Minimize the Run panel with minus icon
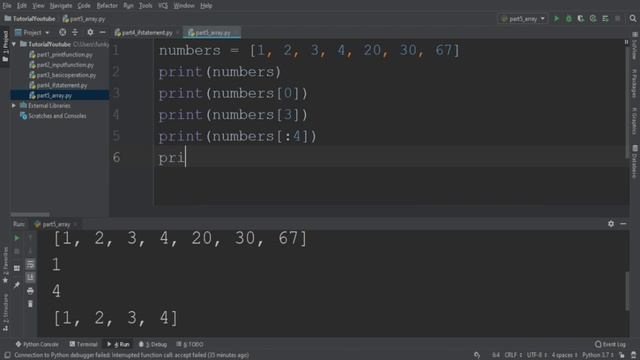This screenshot has height=360, width=640. click(x=623, y=224)
